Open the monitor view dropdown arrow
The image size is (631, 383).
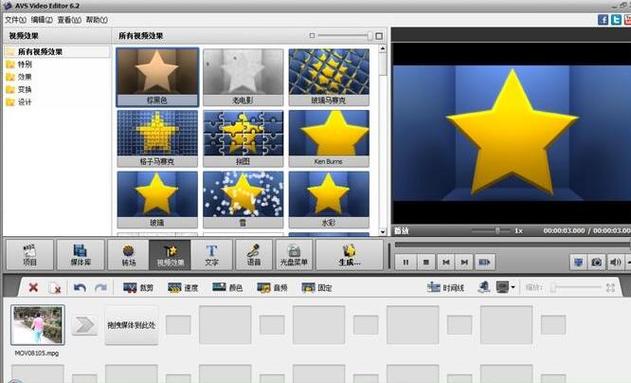(x=513, y=287)
